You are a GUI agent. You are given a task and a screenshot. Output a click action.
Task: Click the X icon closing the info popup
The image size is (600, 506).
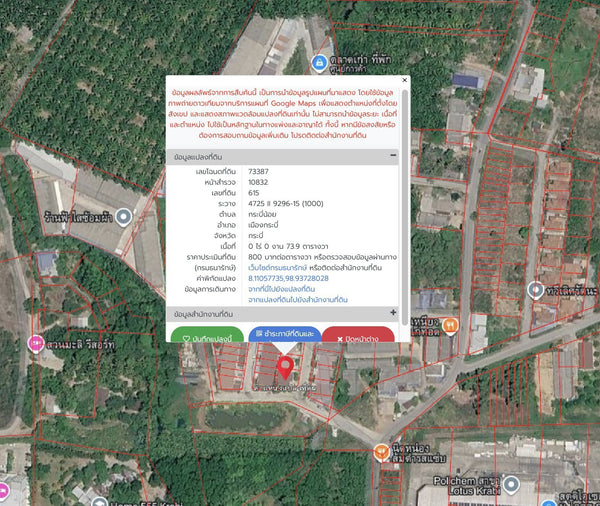(x=404, y=80)
